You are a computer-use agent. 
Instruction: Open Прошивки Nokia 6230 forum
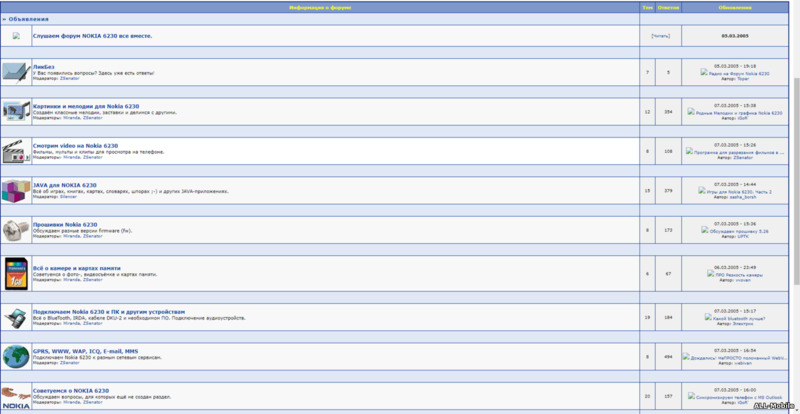click(x=65, y=225)
